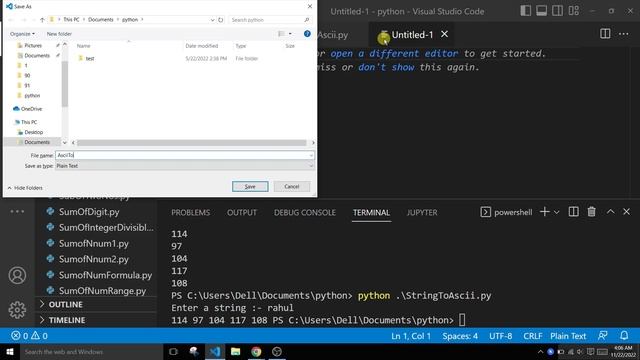Go up one folder level arrow
Screen dimensions: 640x360
click(x=42, y=20)
